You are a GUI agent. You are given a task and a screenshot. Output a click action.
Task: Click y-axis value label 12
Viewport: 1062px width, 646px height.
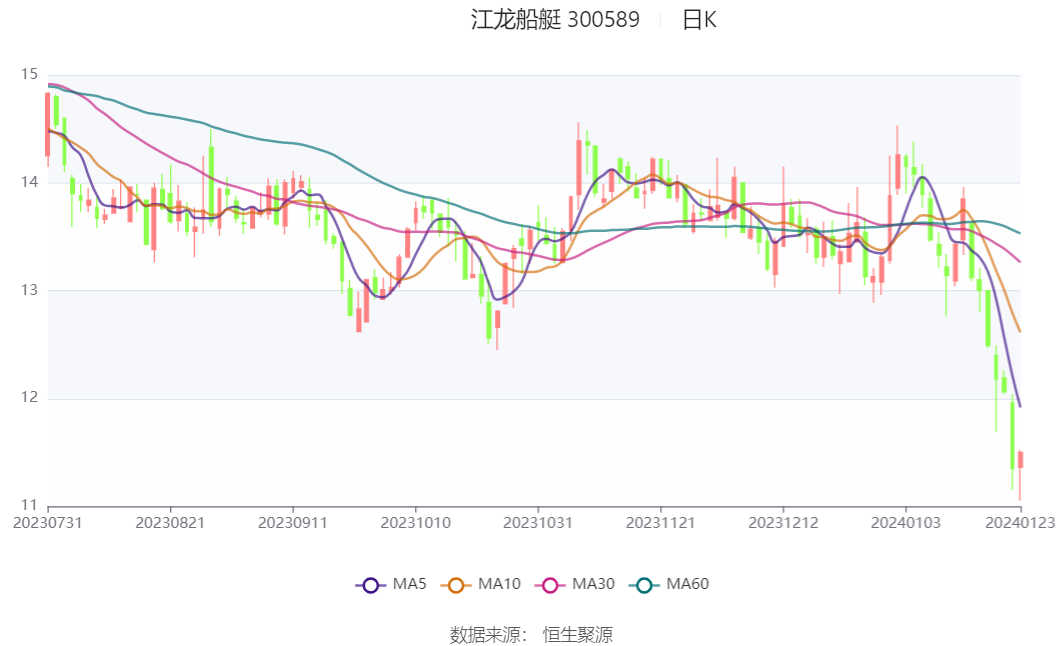tap(29, 397)
